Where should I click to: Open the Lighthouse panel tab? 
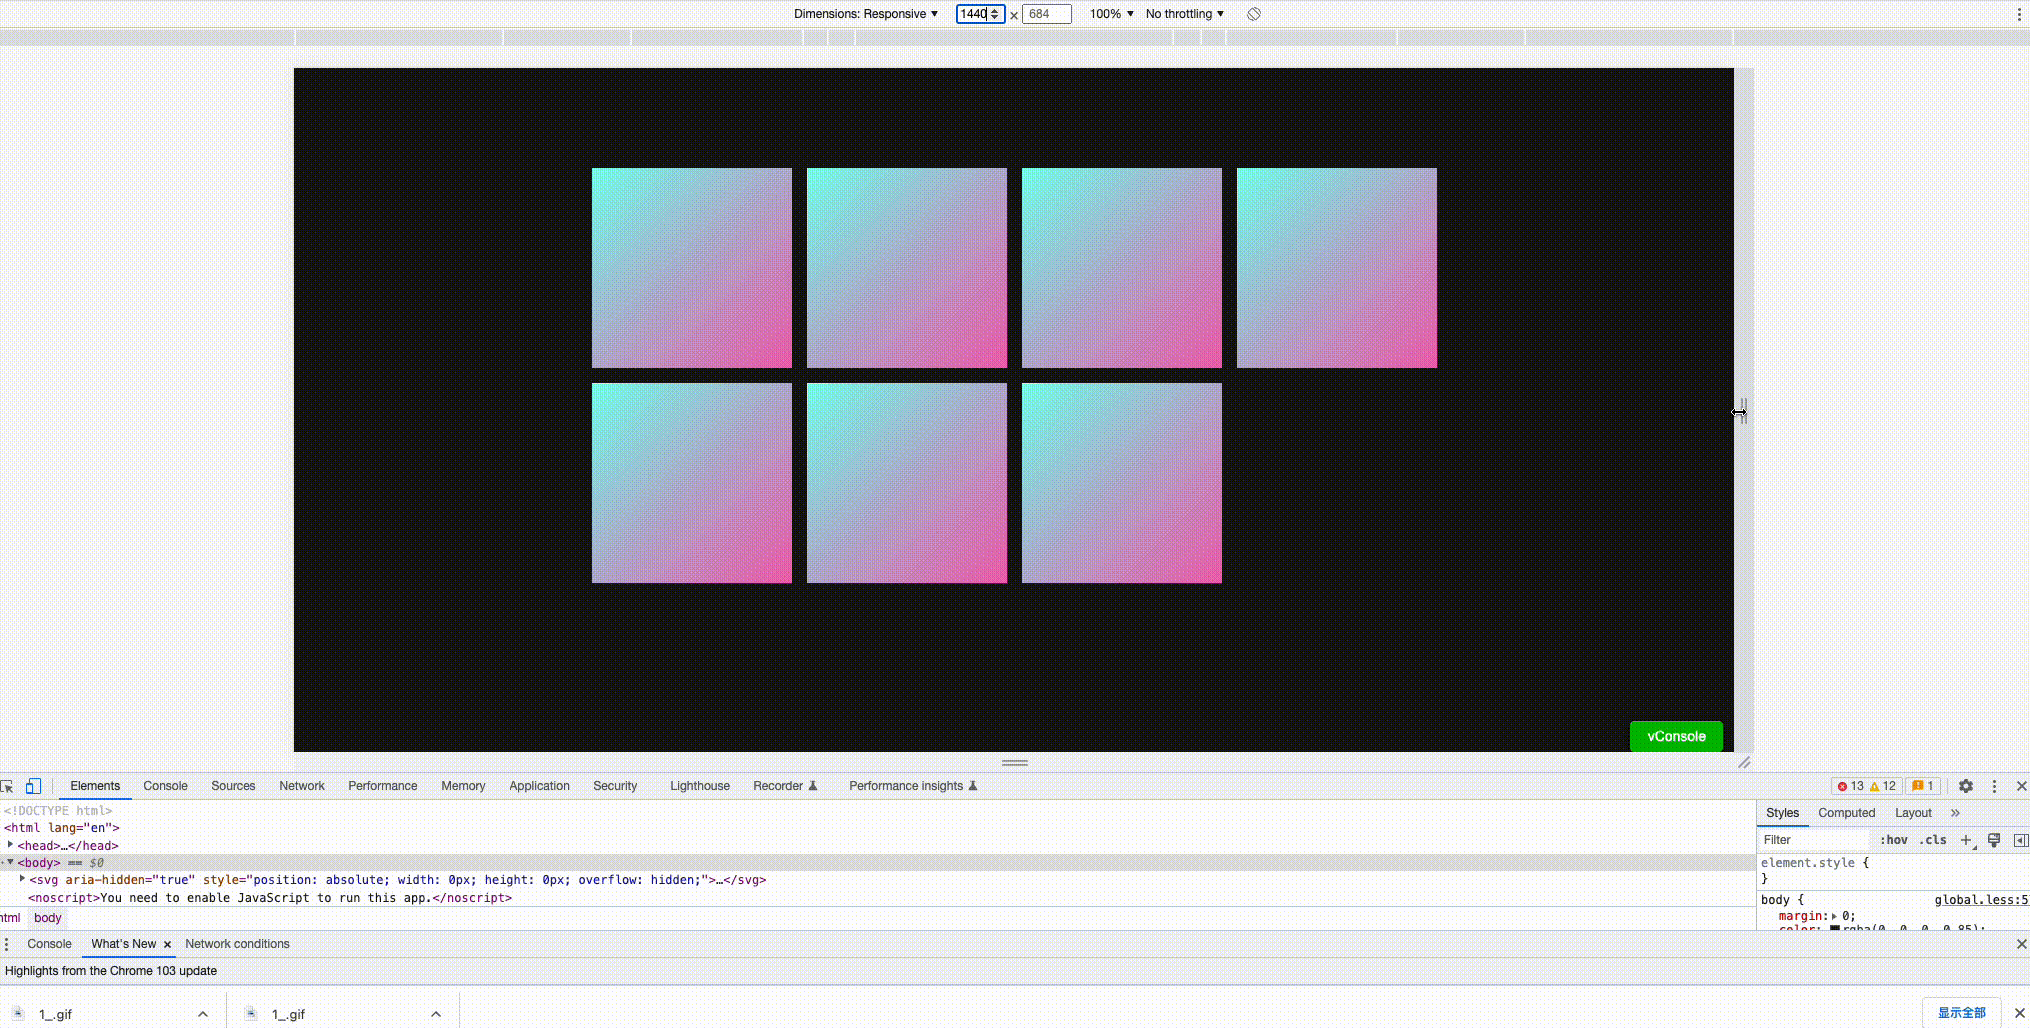pyautogui.click(x=700, y=786)
